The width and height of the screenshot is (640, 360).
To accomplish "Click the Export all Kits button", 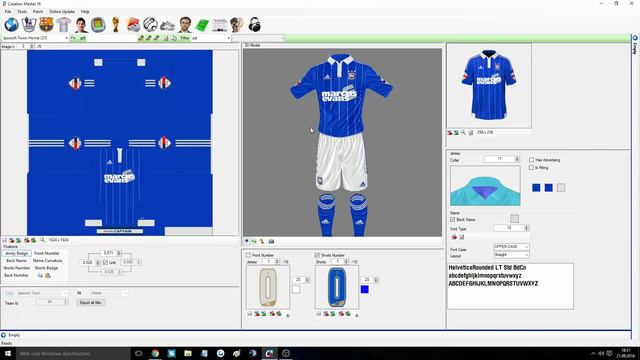I will point(91,302).
